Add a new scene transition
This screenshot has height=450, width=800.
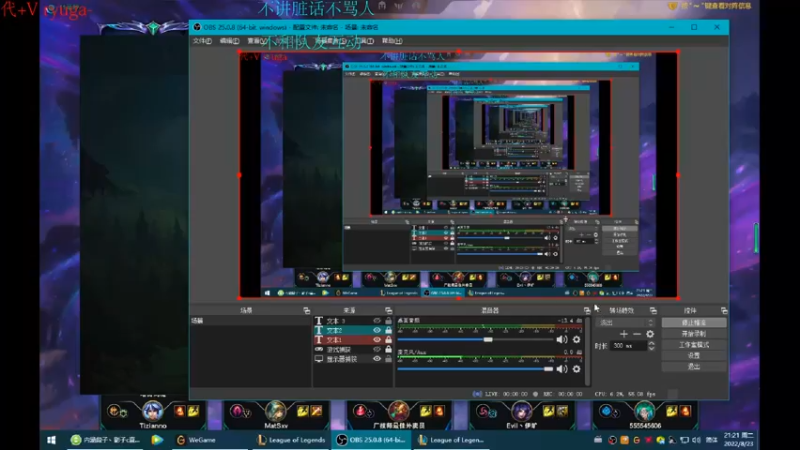click(623, 334)
